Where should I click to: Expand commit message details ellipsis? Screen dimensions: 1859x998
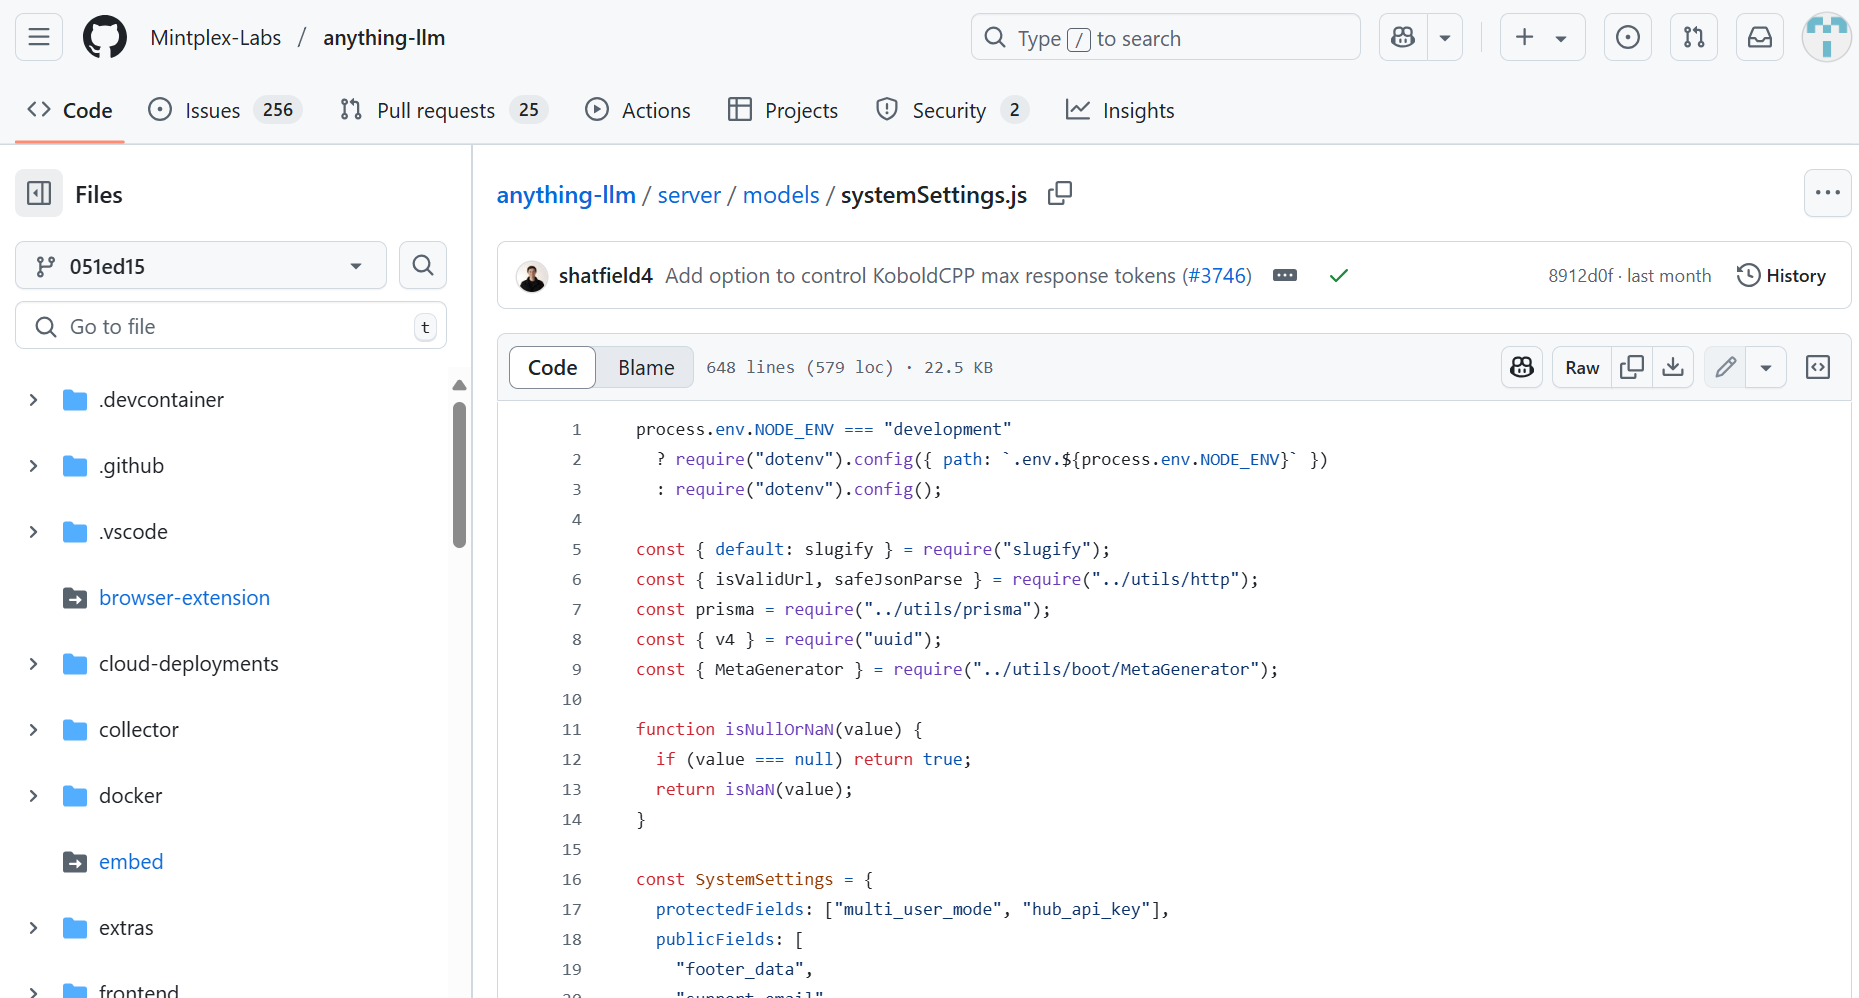tap(1285, 275)
